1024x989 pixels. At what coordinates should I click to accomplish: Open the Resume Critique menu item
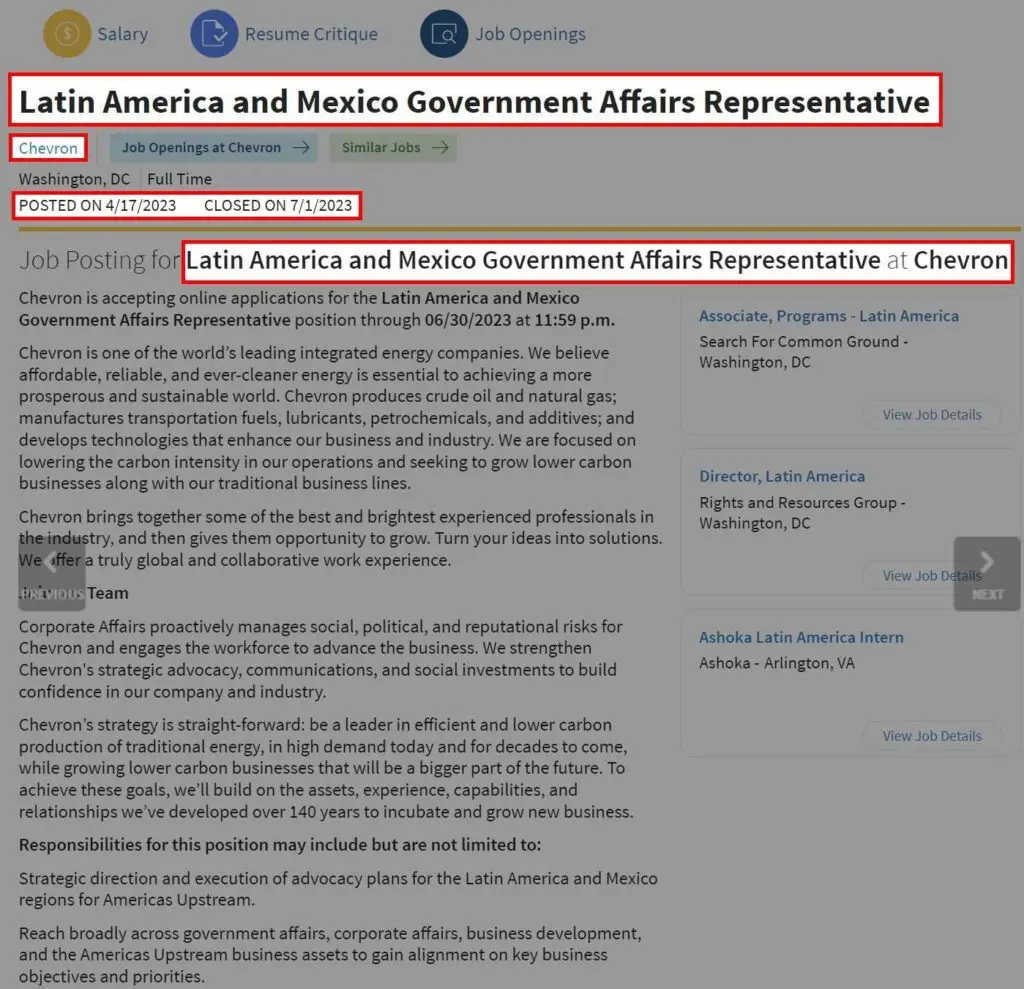pyautogui.click(x=311, y=34)
